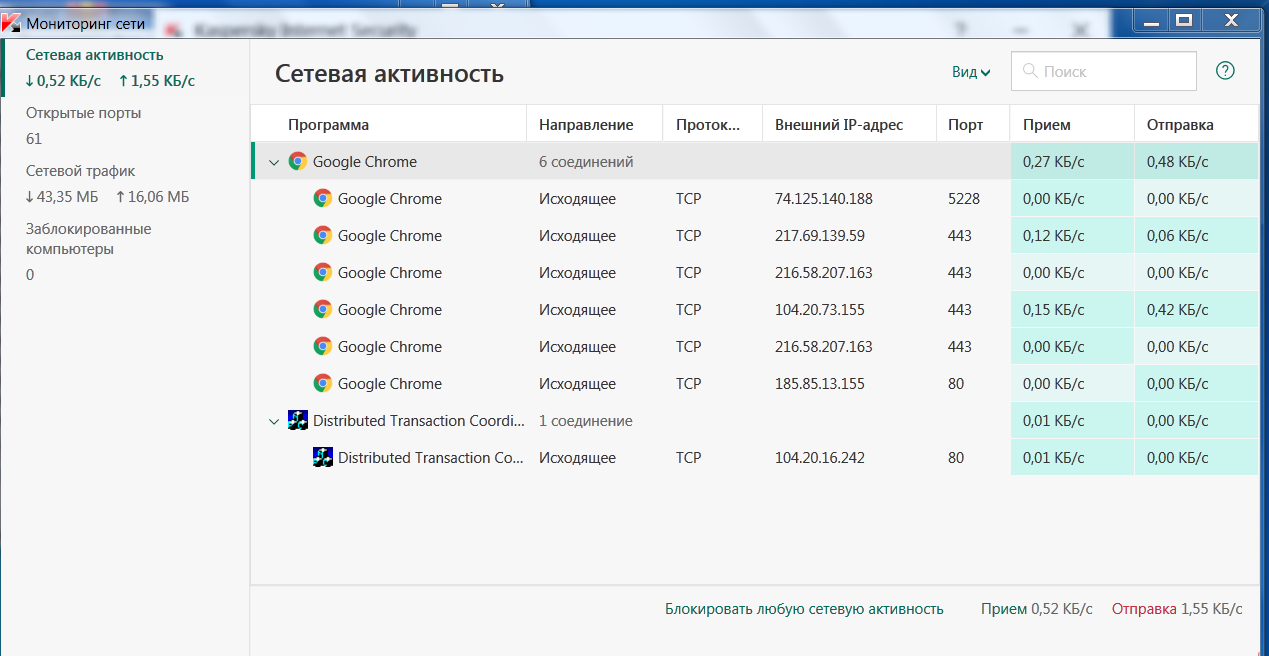Image resolution: width=1269 pixels, height=656 pixels.
Task: Click the sidebar download speed 0,52 КБ/с
Action: [x=64, y=81]
